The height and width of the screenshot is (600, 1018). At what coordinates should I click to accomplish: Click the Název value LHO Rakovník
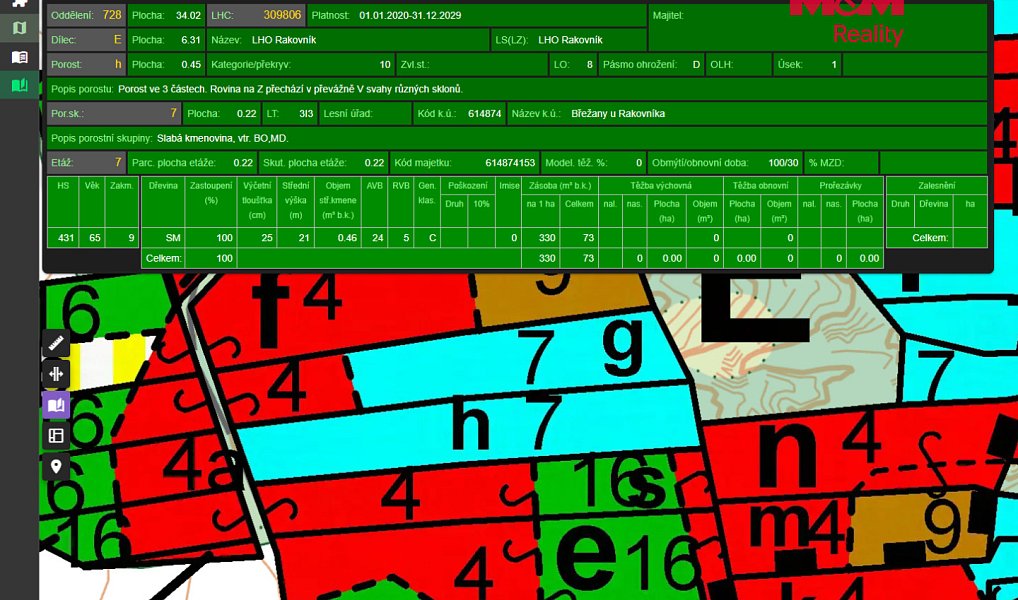(x=284, y=40)
